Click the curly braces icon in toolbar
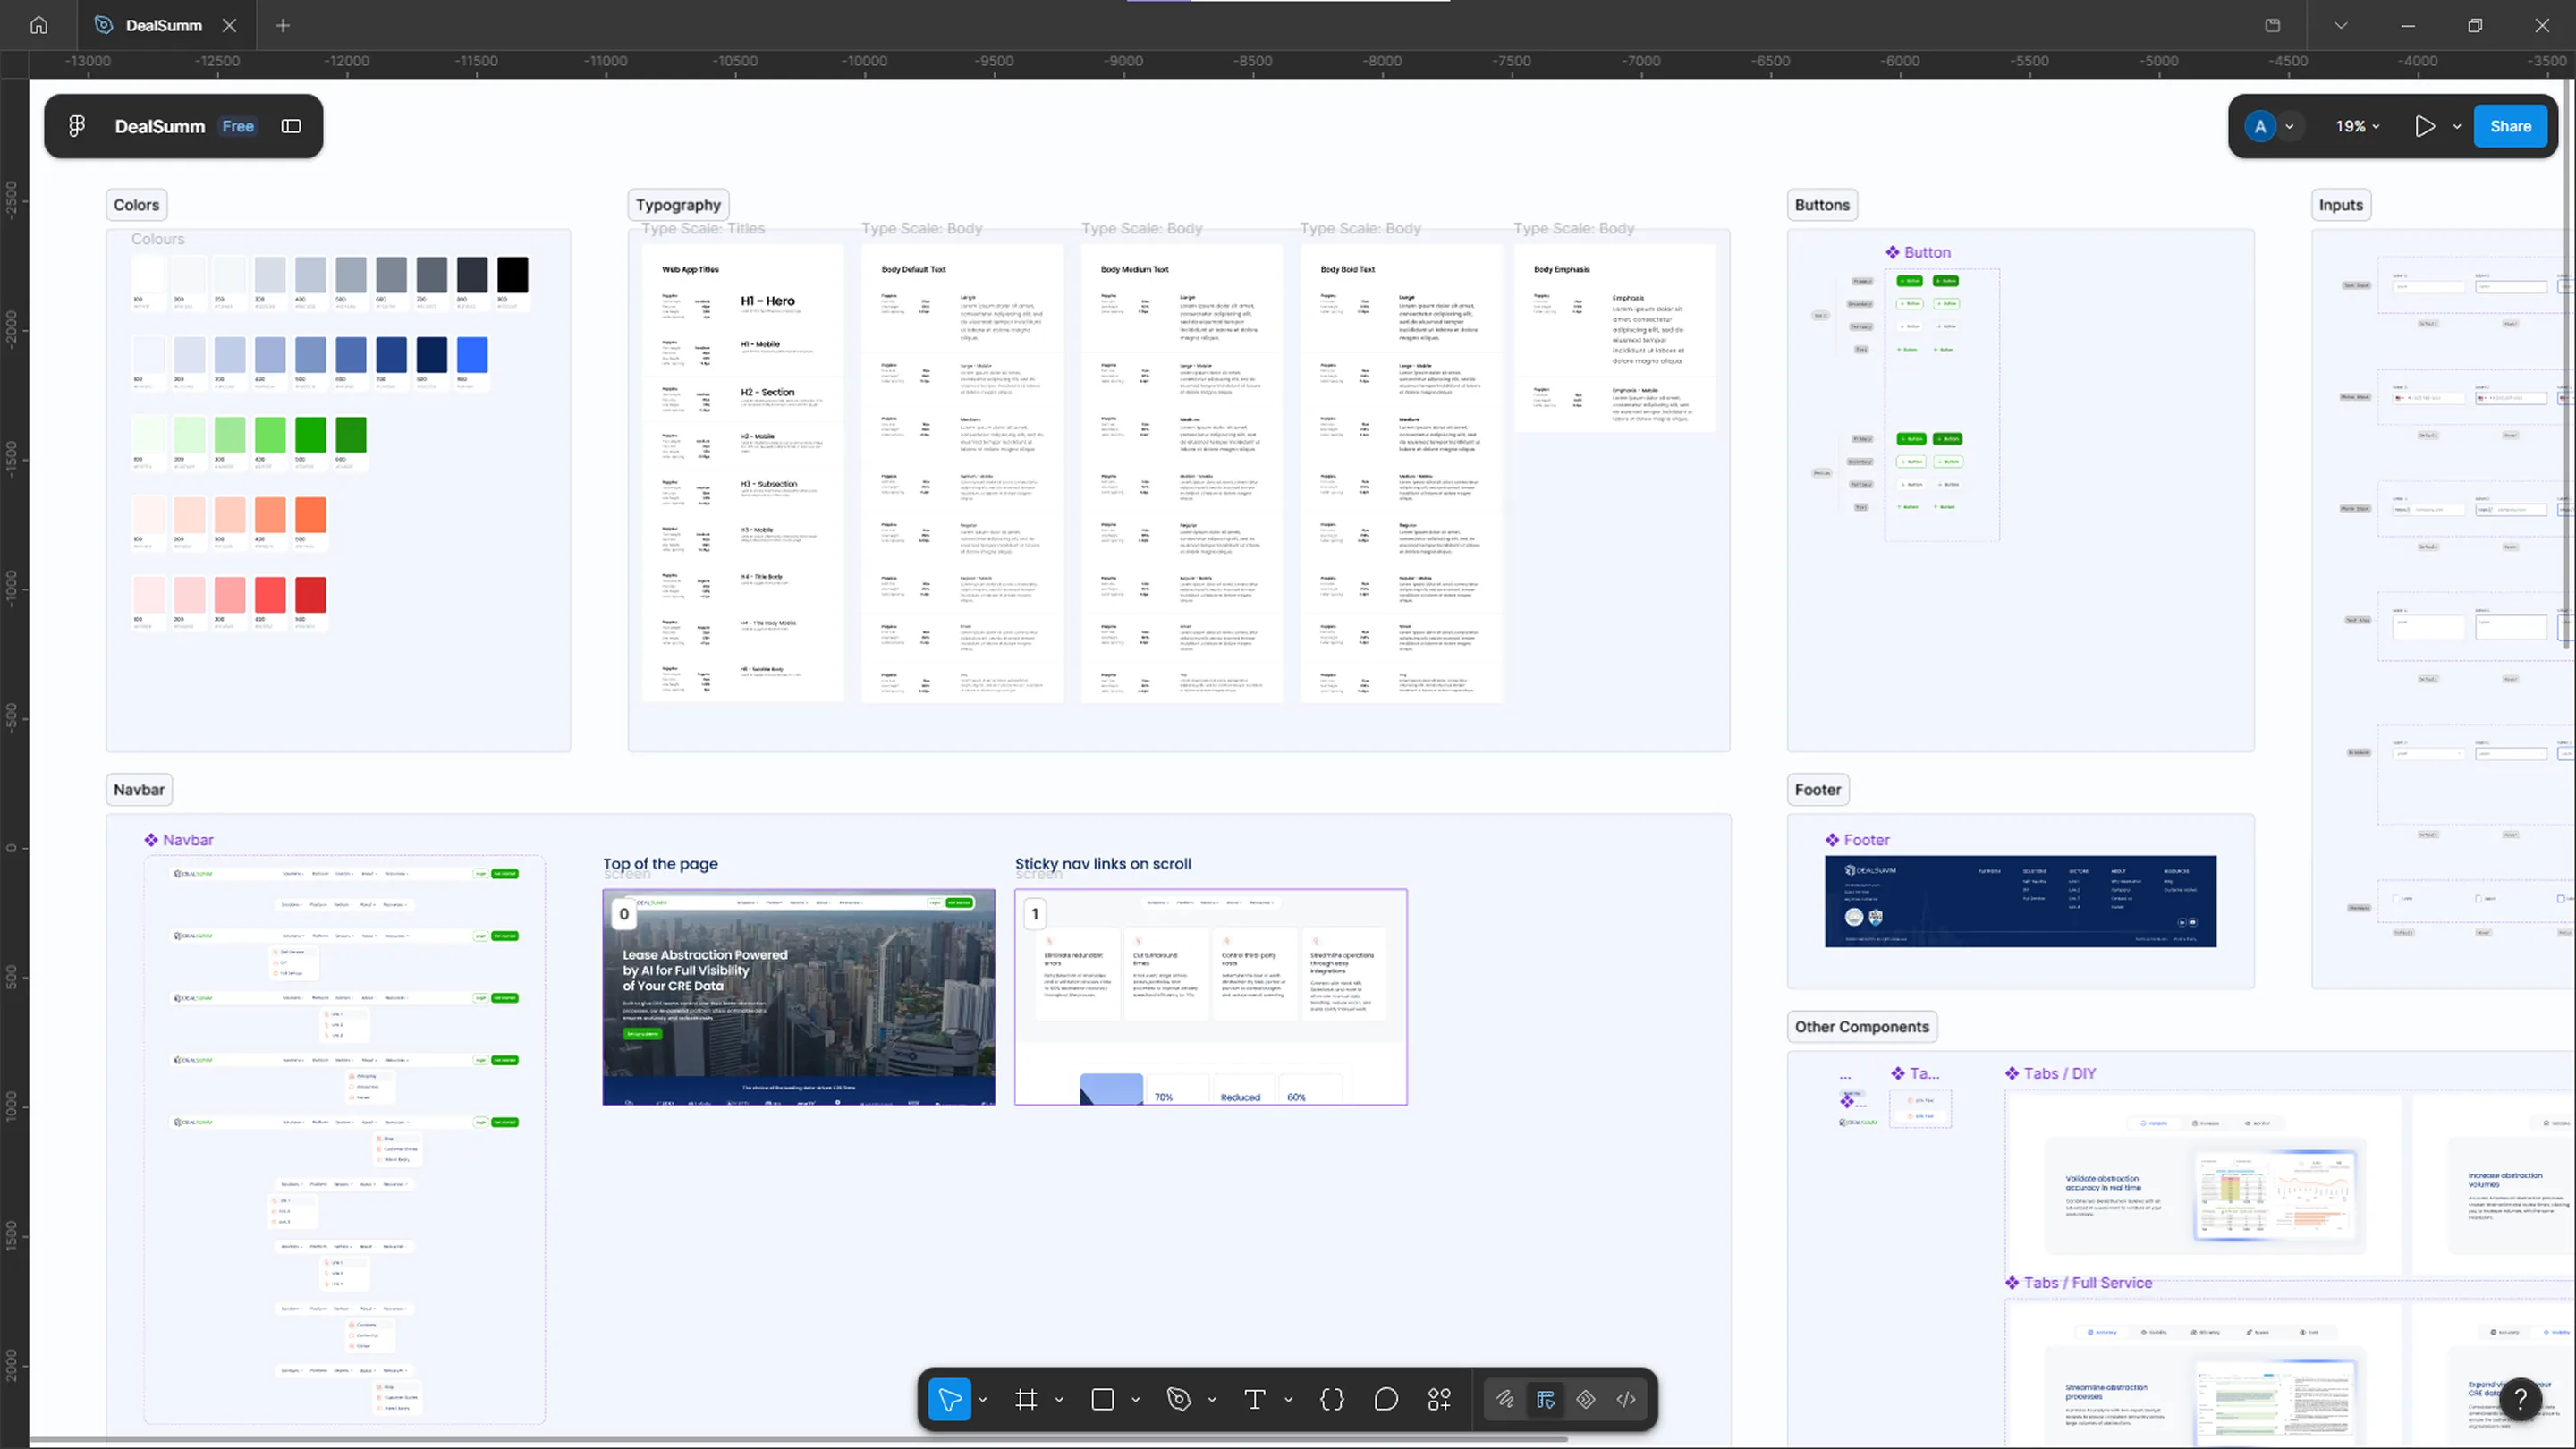This screenshot has width=2576, height=1449. (1332, 1399)
